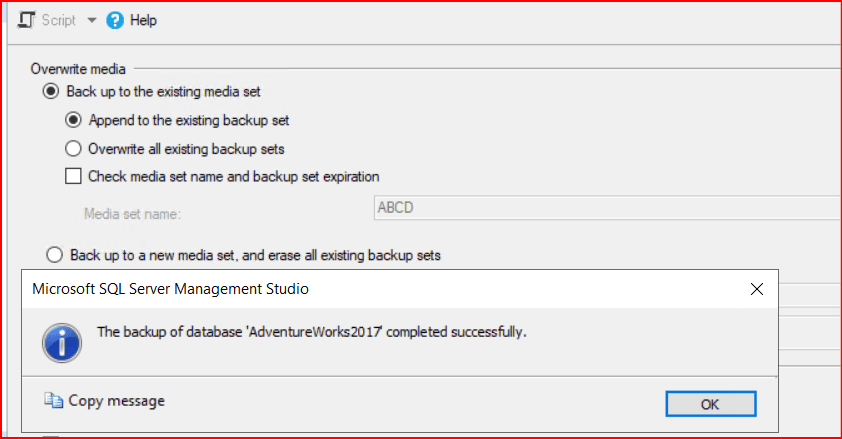Click the Overwrite media group heading
Image resolution: width=842 pixels, height=439 pixels.
[x=79, y=69]
